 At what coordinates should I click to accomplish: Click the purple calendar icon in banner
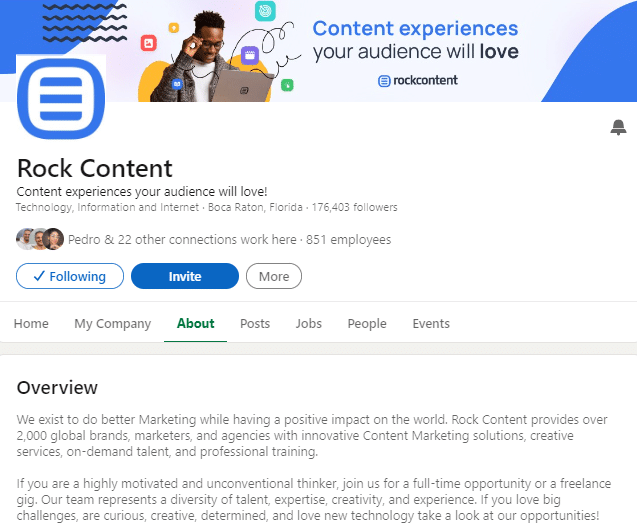[x=250, y=55]
